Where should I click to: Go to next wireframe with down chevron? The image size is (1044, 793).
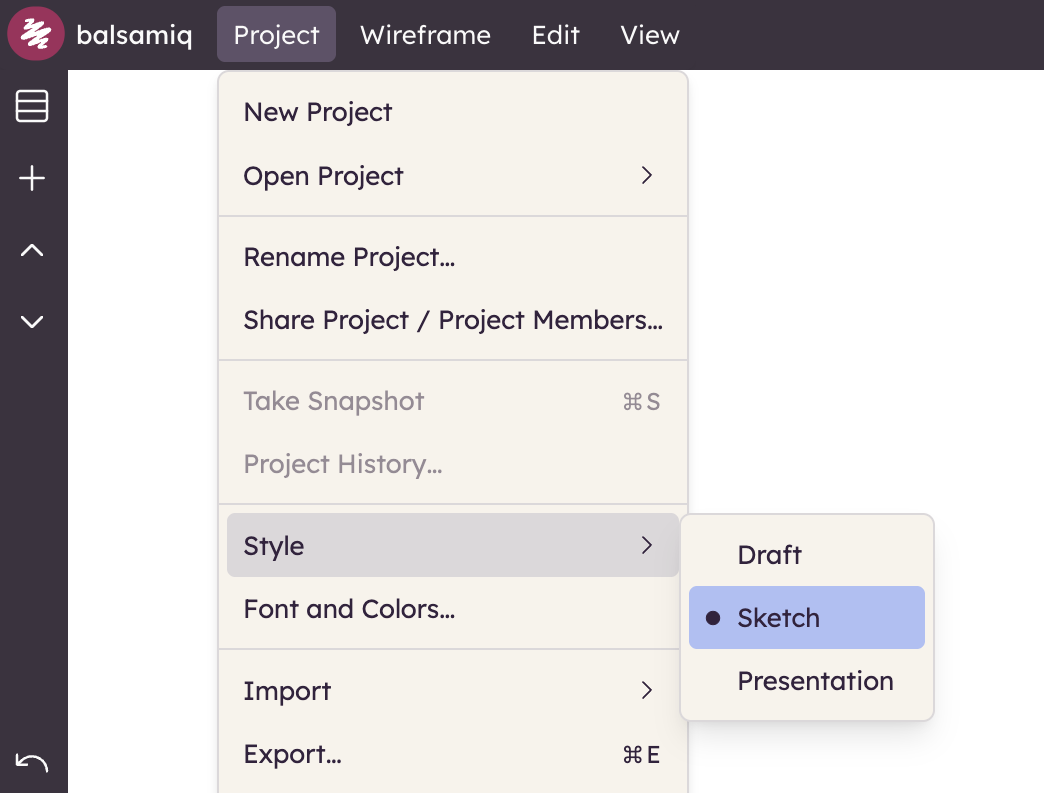point(32,322)
